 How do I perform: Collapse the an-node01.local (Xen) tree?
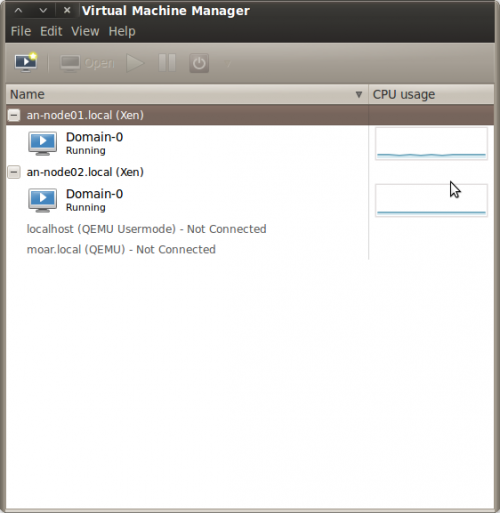pos(14,115)
